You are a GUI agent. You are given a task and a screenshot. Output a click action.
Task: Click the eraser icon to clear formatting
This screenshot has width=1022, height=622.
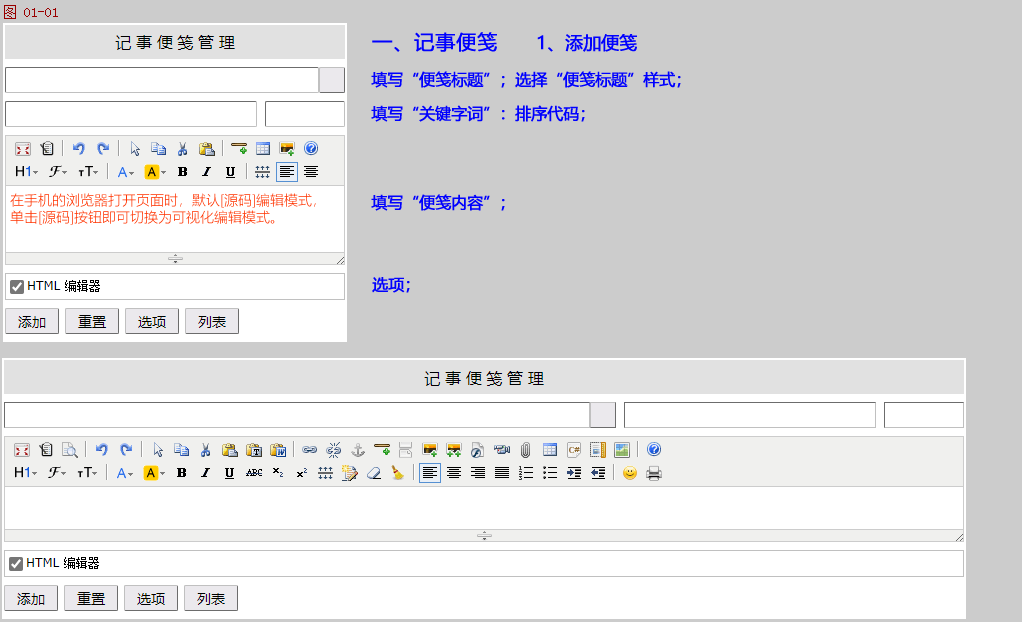pyautogui.click(x=374, y=473)
